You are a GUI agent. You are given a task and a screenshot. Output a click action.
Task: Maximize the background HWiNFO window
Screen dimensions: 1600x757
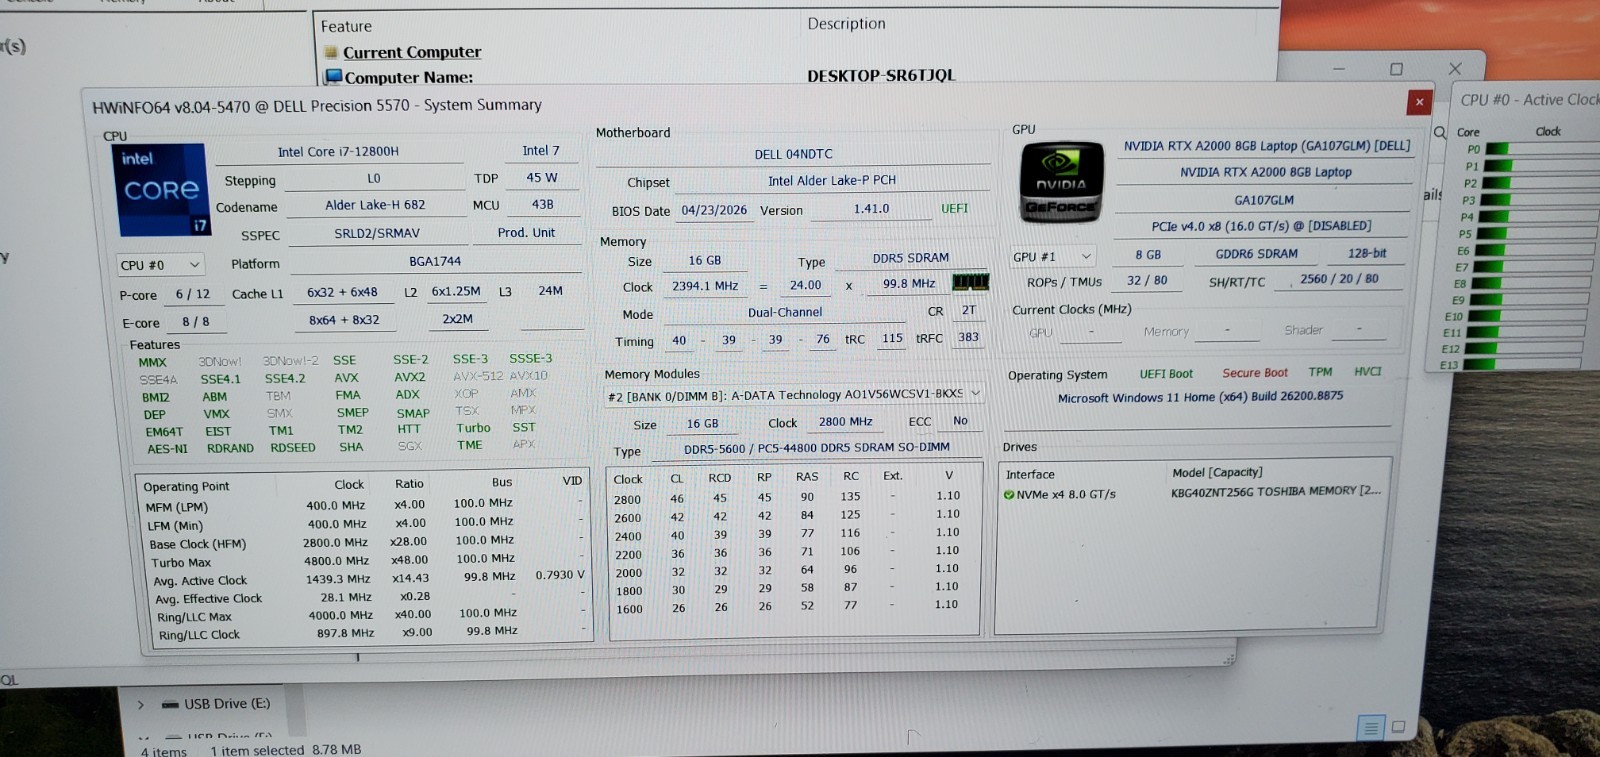[1396, 69]
